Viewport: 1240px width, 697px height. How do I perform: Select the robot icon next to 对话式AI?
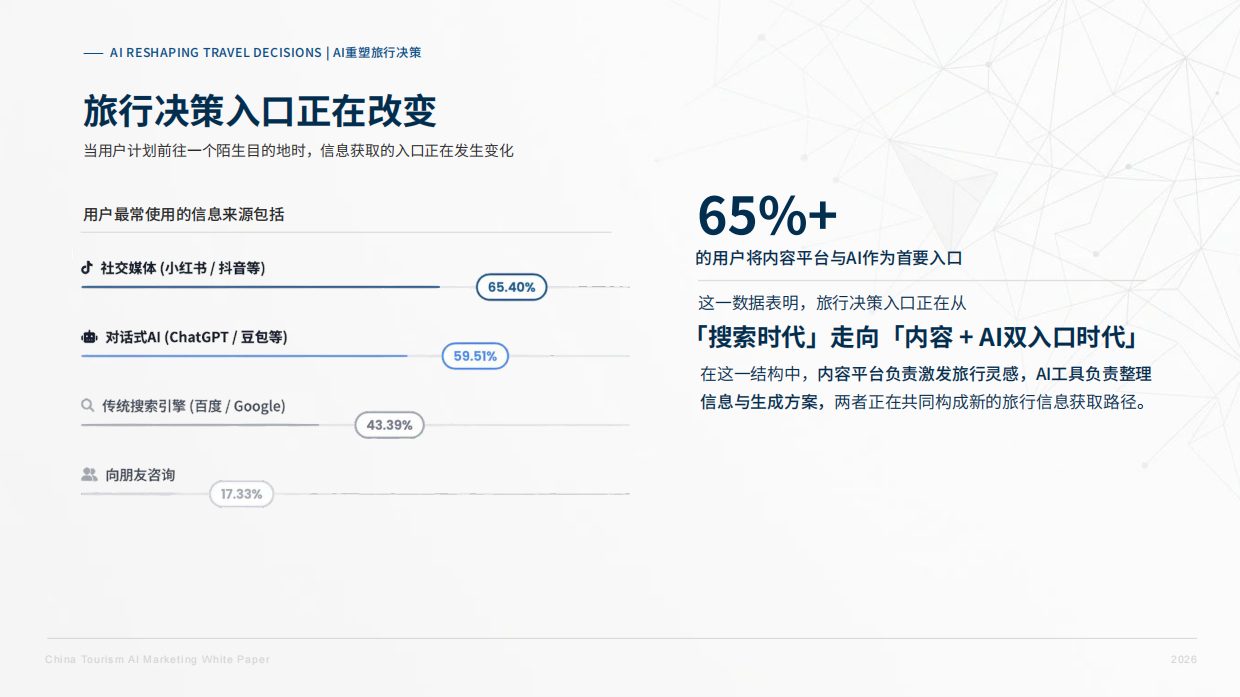click(88, 338)
